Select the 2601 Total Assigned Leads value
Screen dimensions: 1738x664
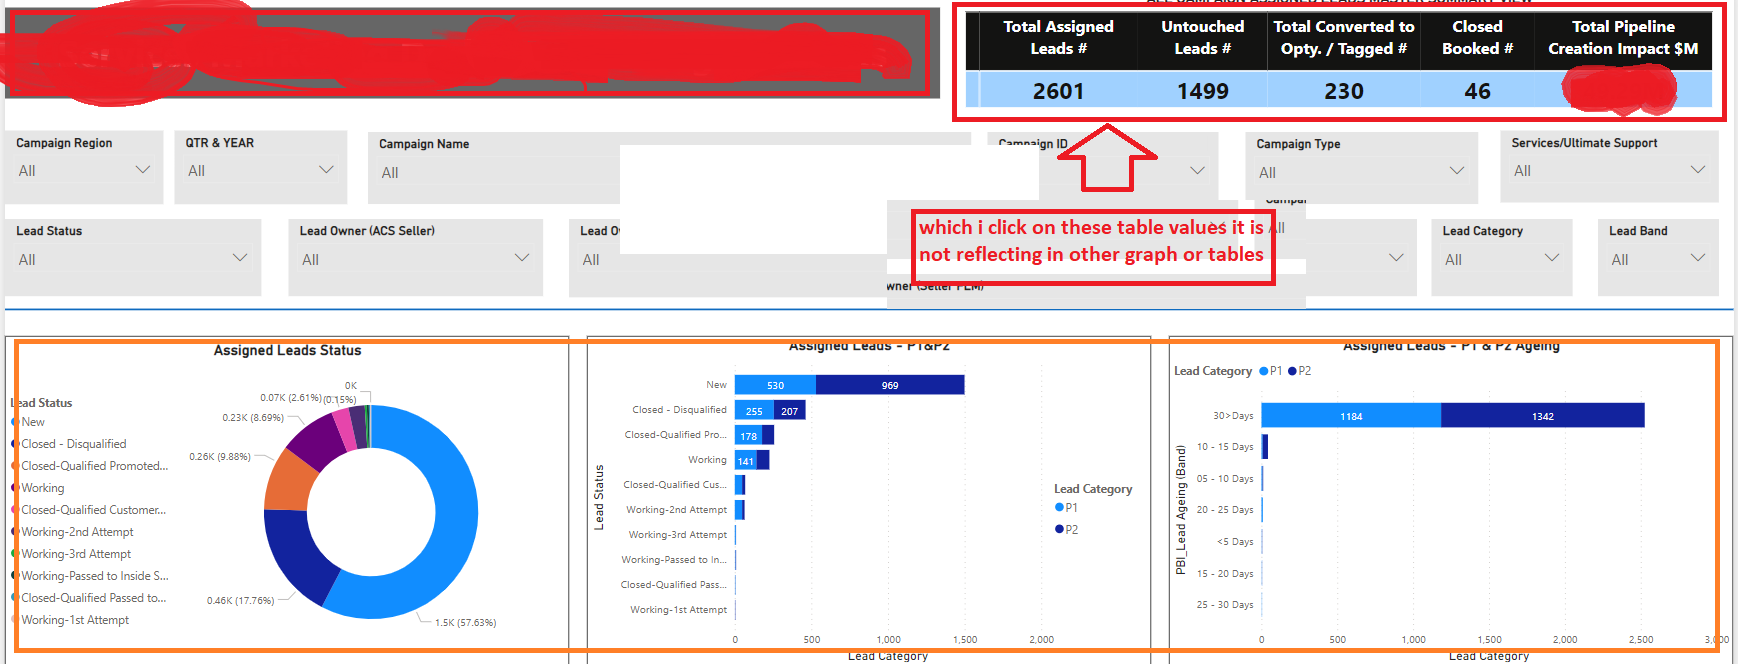(1058, 91)
